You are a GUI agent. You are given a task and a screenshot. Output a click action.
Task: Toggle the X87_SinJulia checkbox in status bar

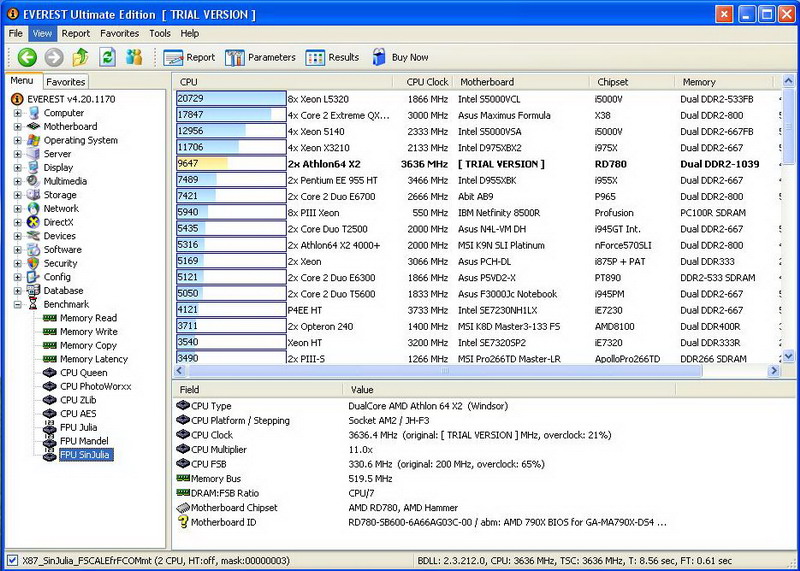click(x=11, y=561)
